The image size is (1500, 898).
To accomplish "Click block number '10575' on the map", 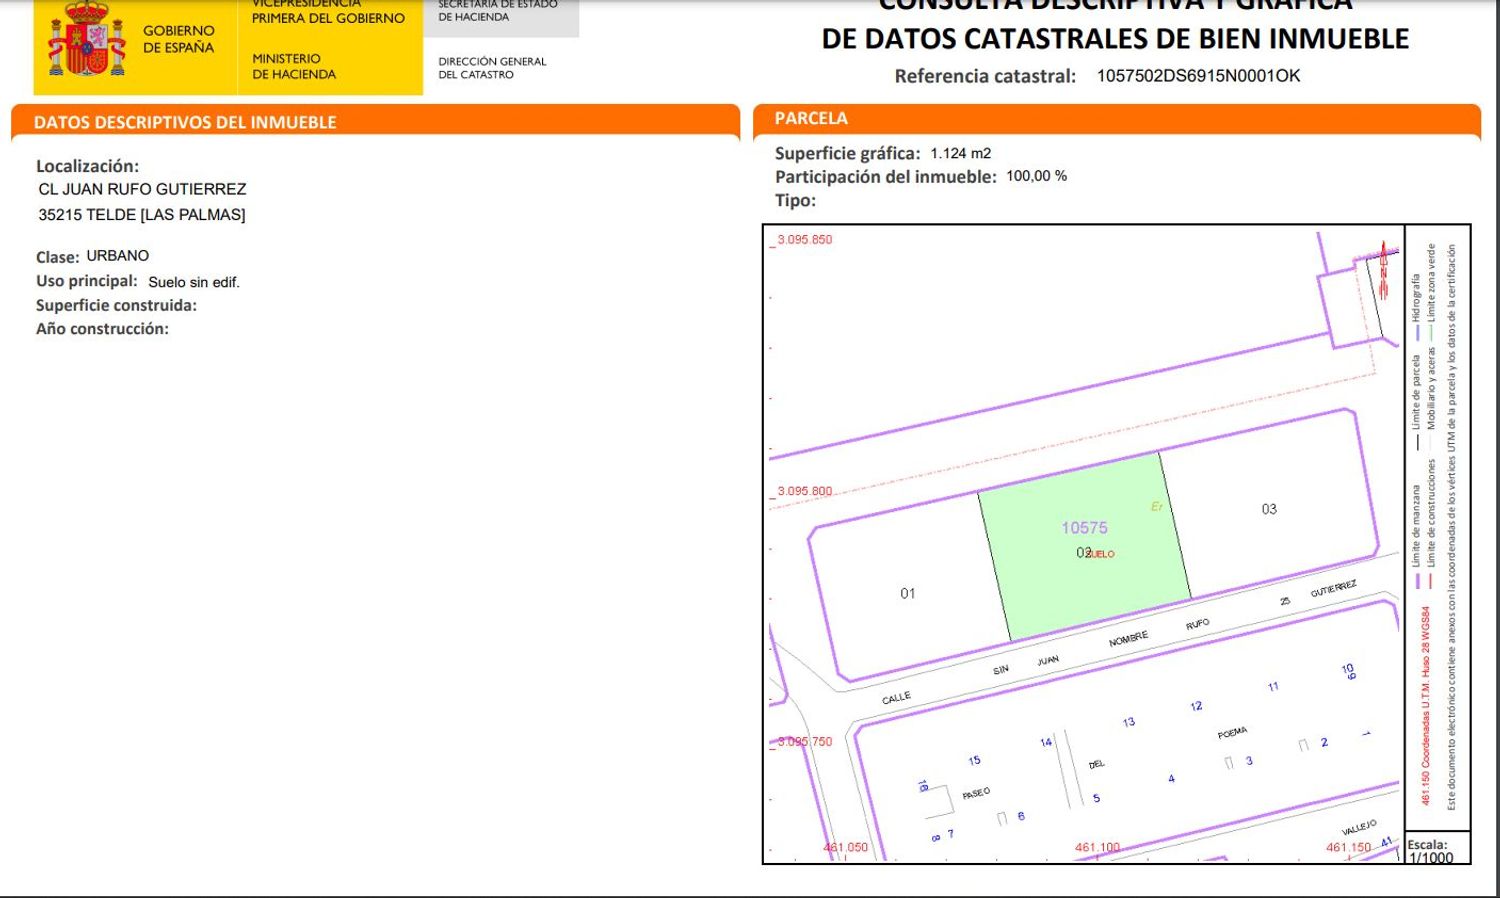I will point(1084,528).
